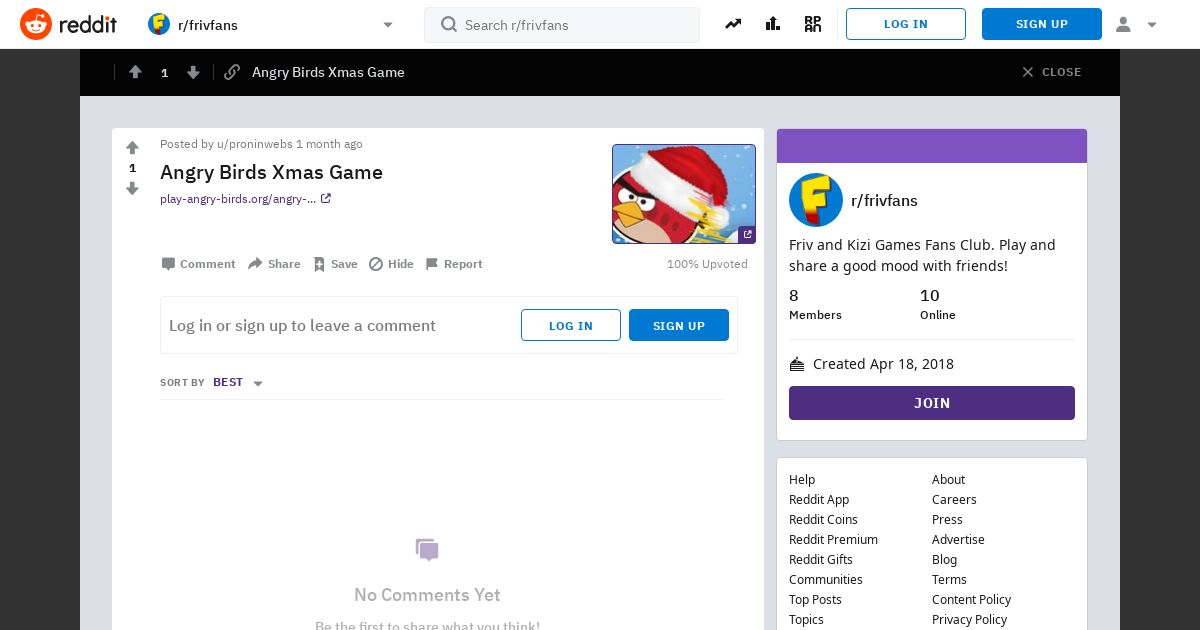This screenshot has height=630, width=1200.
Task: Open the play-angry-birds.org link
Action: [x=245, y=199]
